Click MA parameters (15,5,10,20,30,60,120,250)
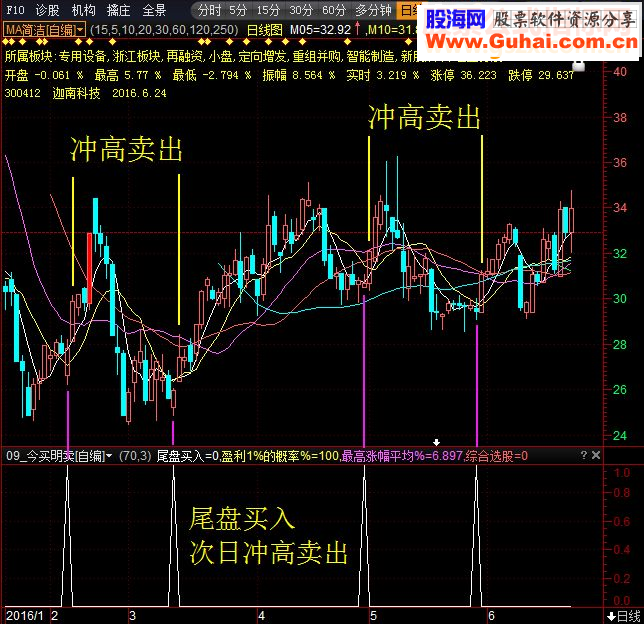This screenshot has height=624, width=644. click(x=164, y=30)
